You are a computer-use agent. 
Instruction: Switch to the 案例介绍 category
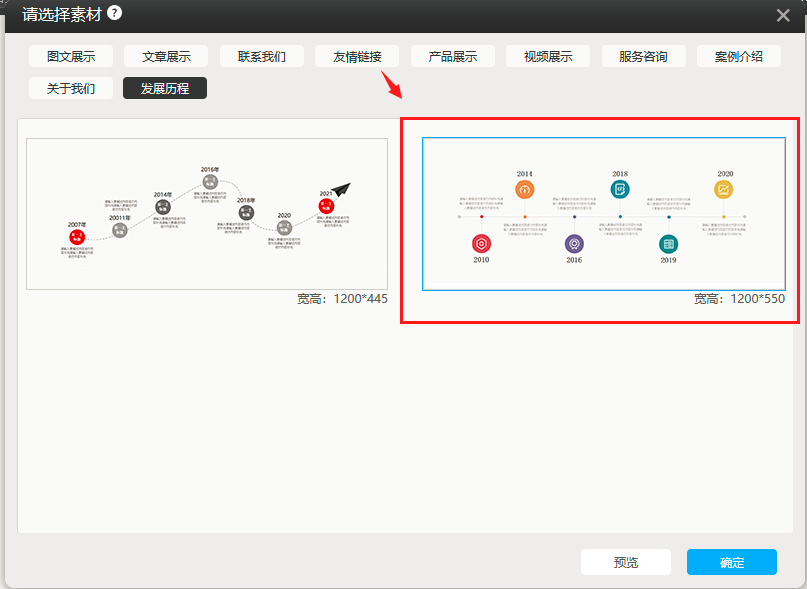(x=739, y=56)
